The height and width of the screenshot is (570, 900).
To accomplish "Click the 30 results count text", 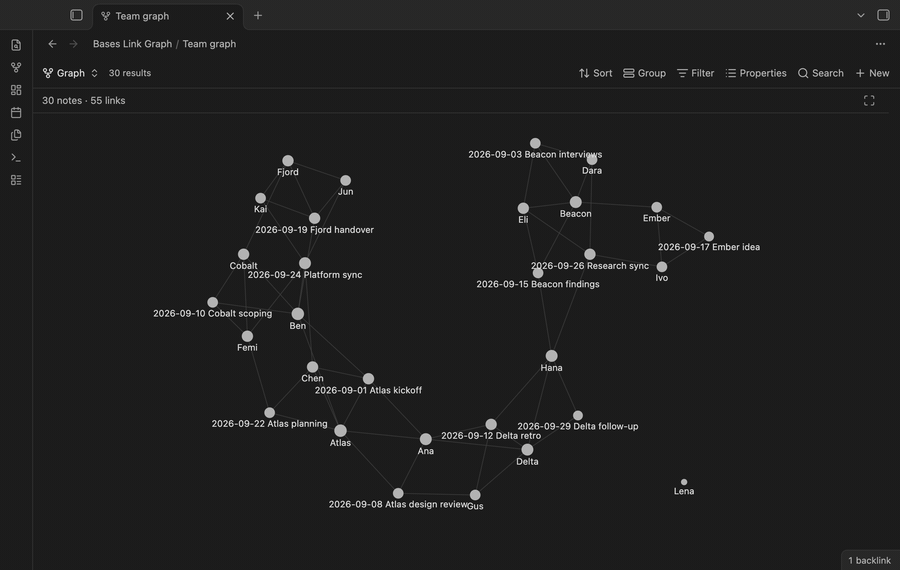I will click(x=130, y=73).
